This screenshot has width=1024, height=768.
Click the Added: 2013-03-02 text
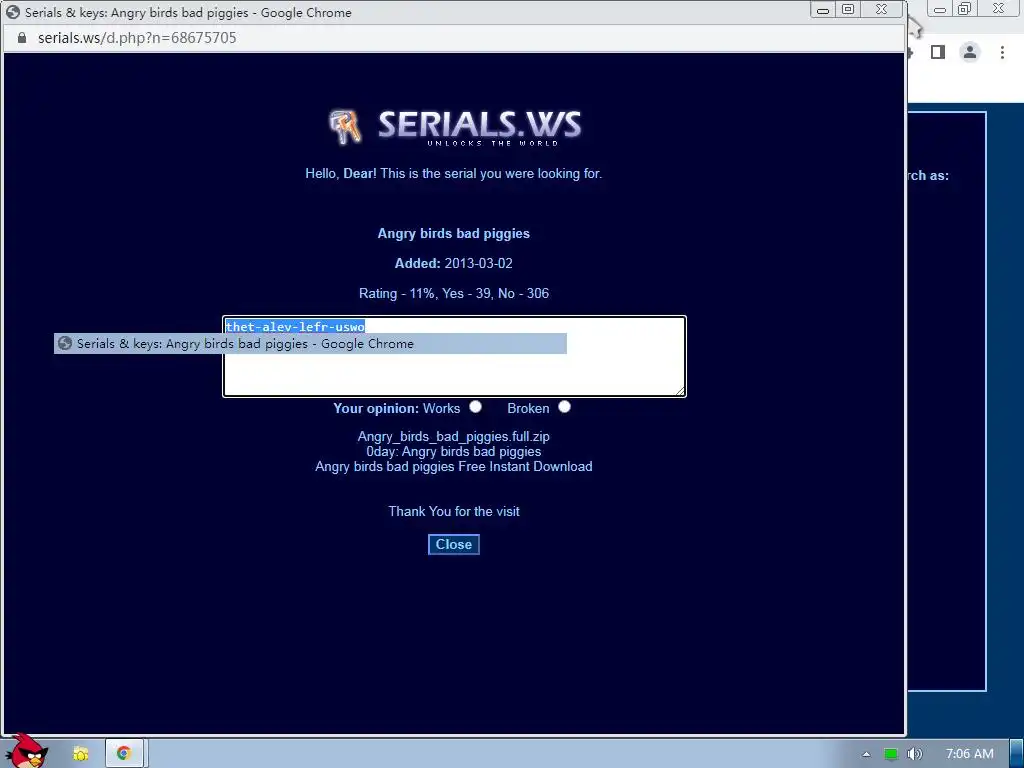tap(454, 263)
